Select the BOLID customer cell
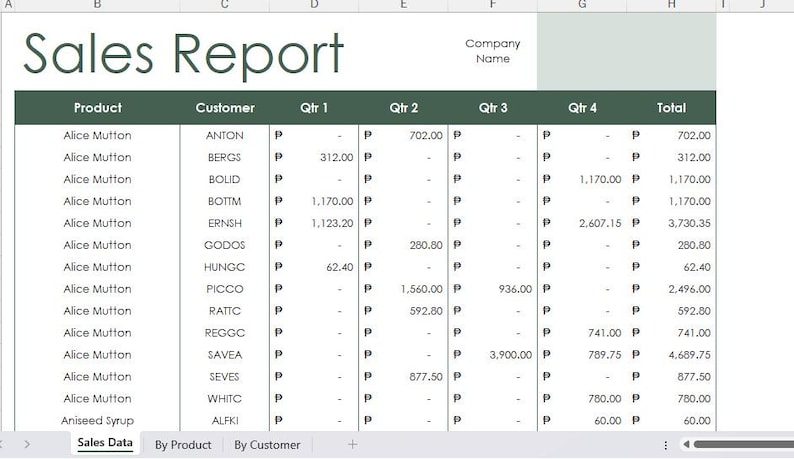This screenshot has width=794, height=459. pos(224,179)
